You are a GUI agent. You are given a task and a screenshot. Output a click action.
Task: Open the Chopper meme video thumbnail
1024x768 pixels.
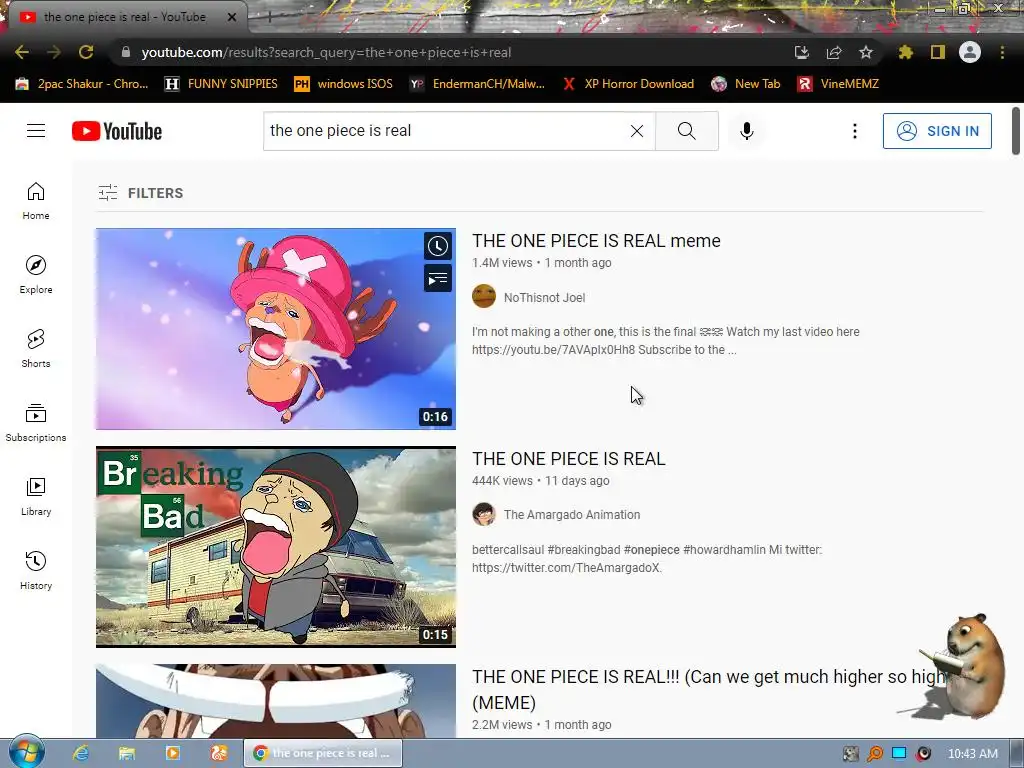coord(276,328)
